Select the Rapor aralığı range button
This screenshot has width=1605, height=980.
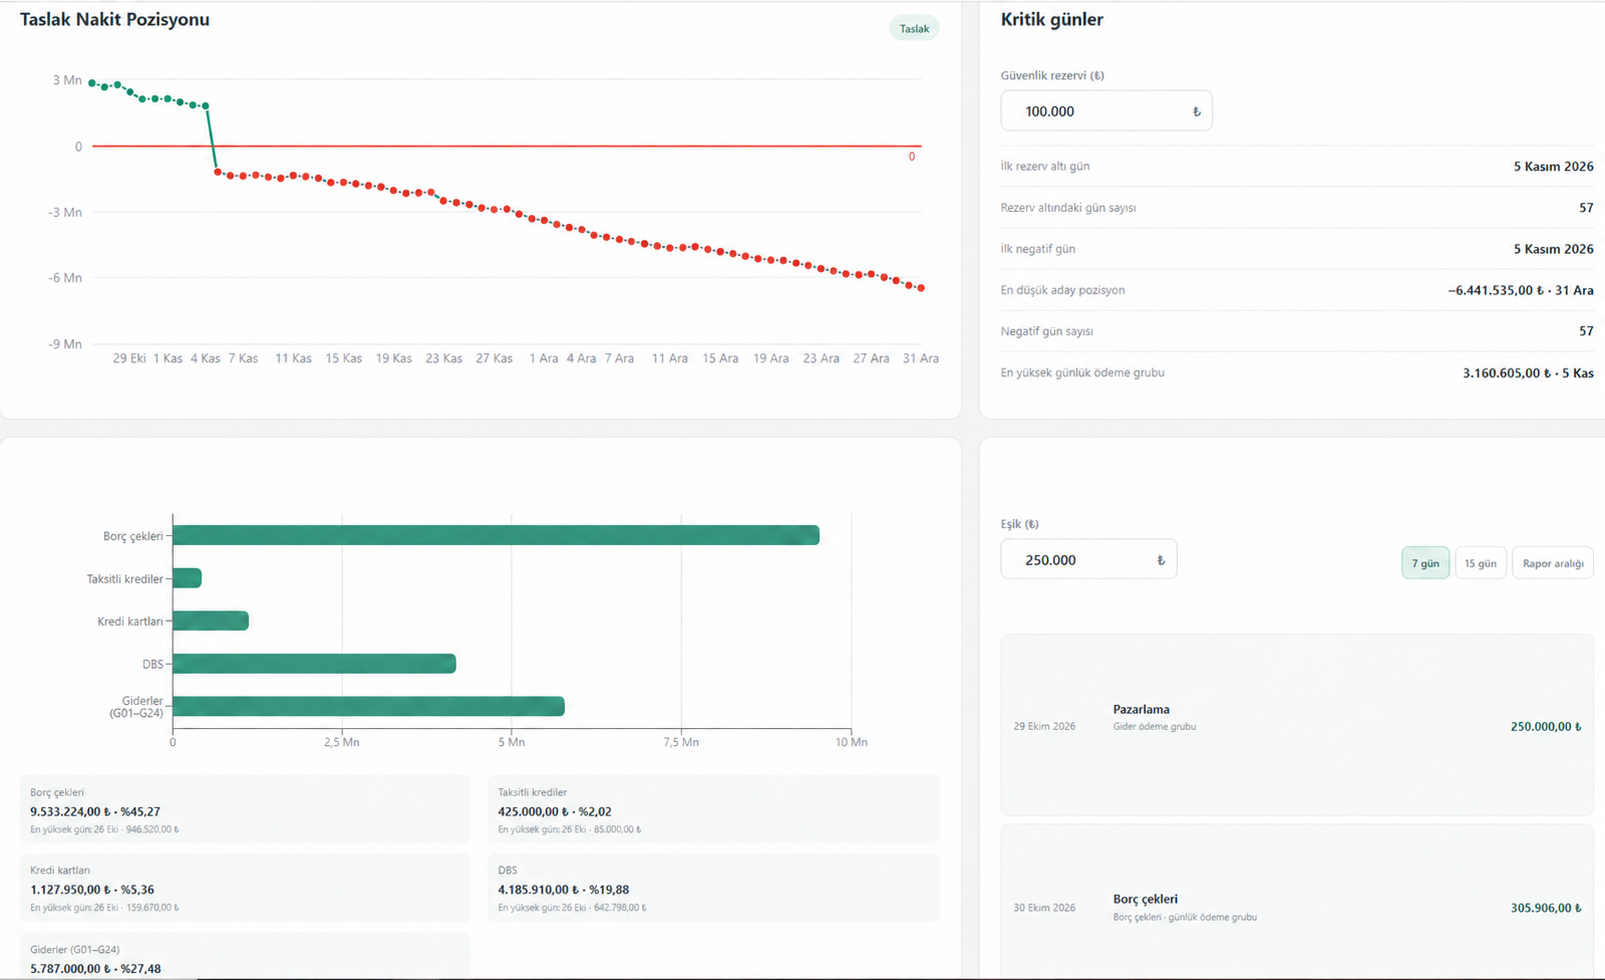[x=1552, y=563]
